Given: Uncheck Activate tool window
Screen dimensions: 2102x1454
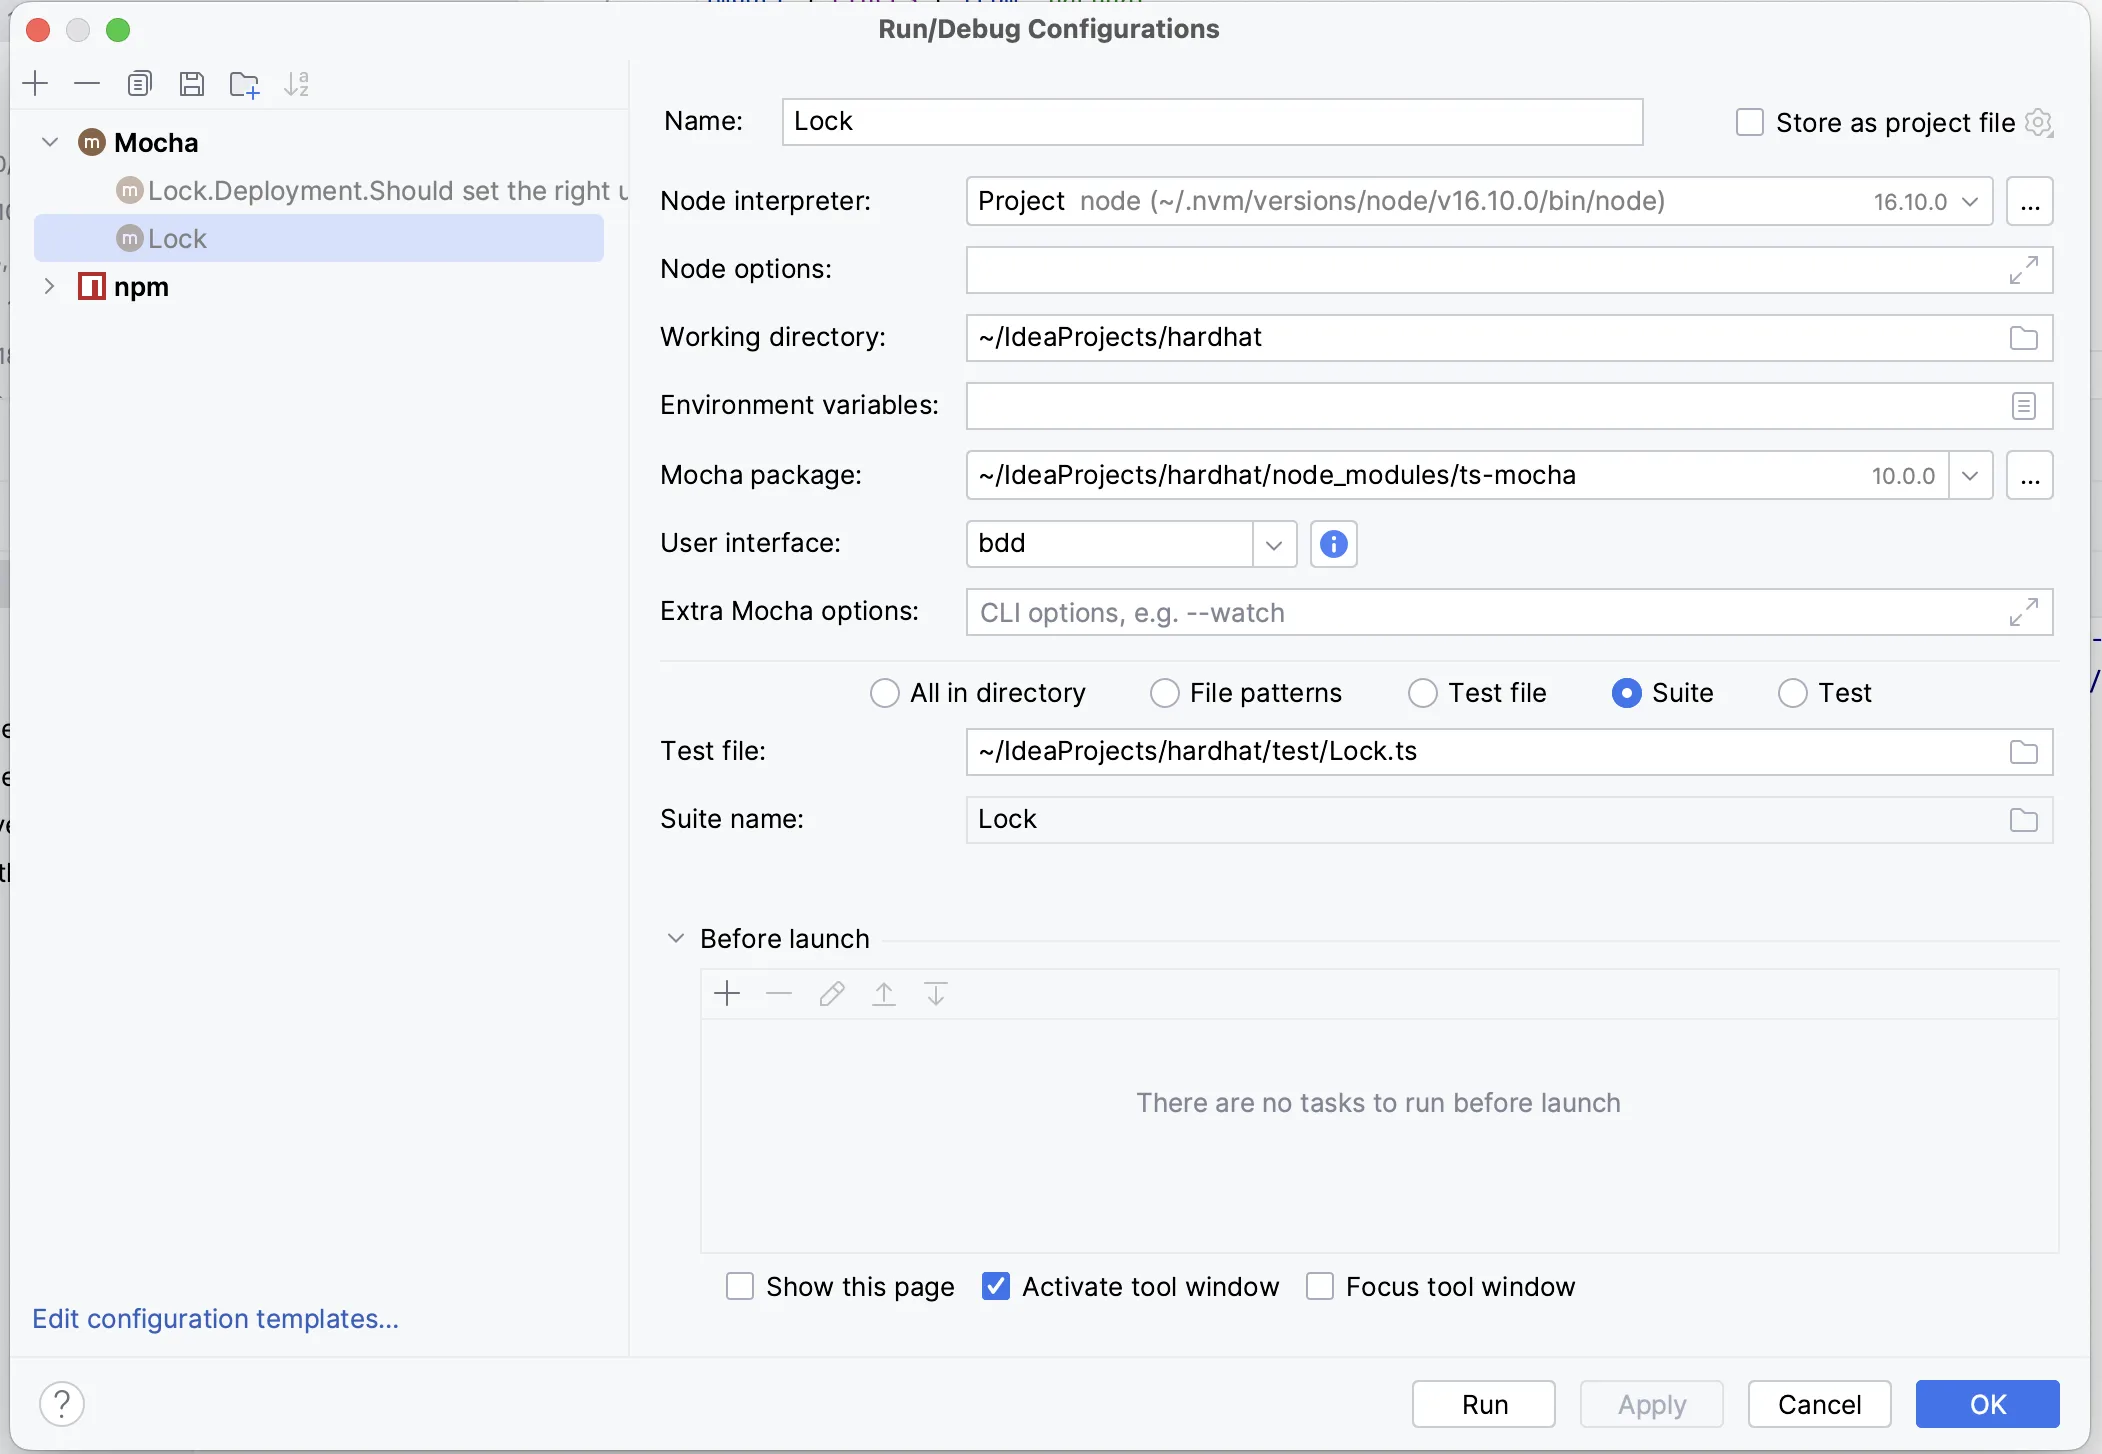Looking at the screenshot, I should click(x=995, y=1286).
